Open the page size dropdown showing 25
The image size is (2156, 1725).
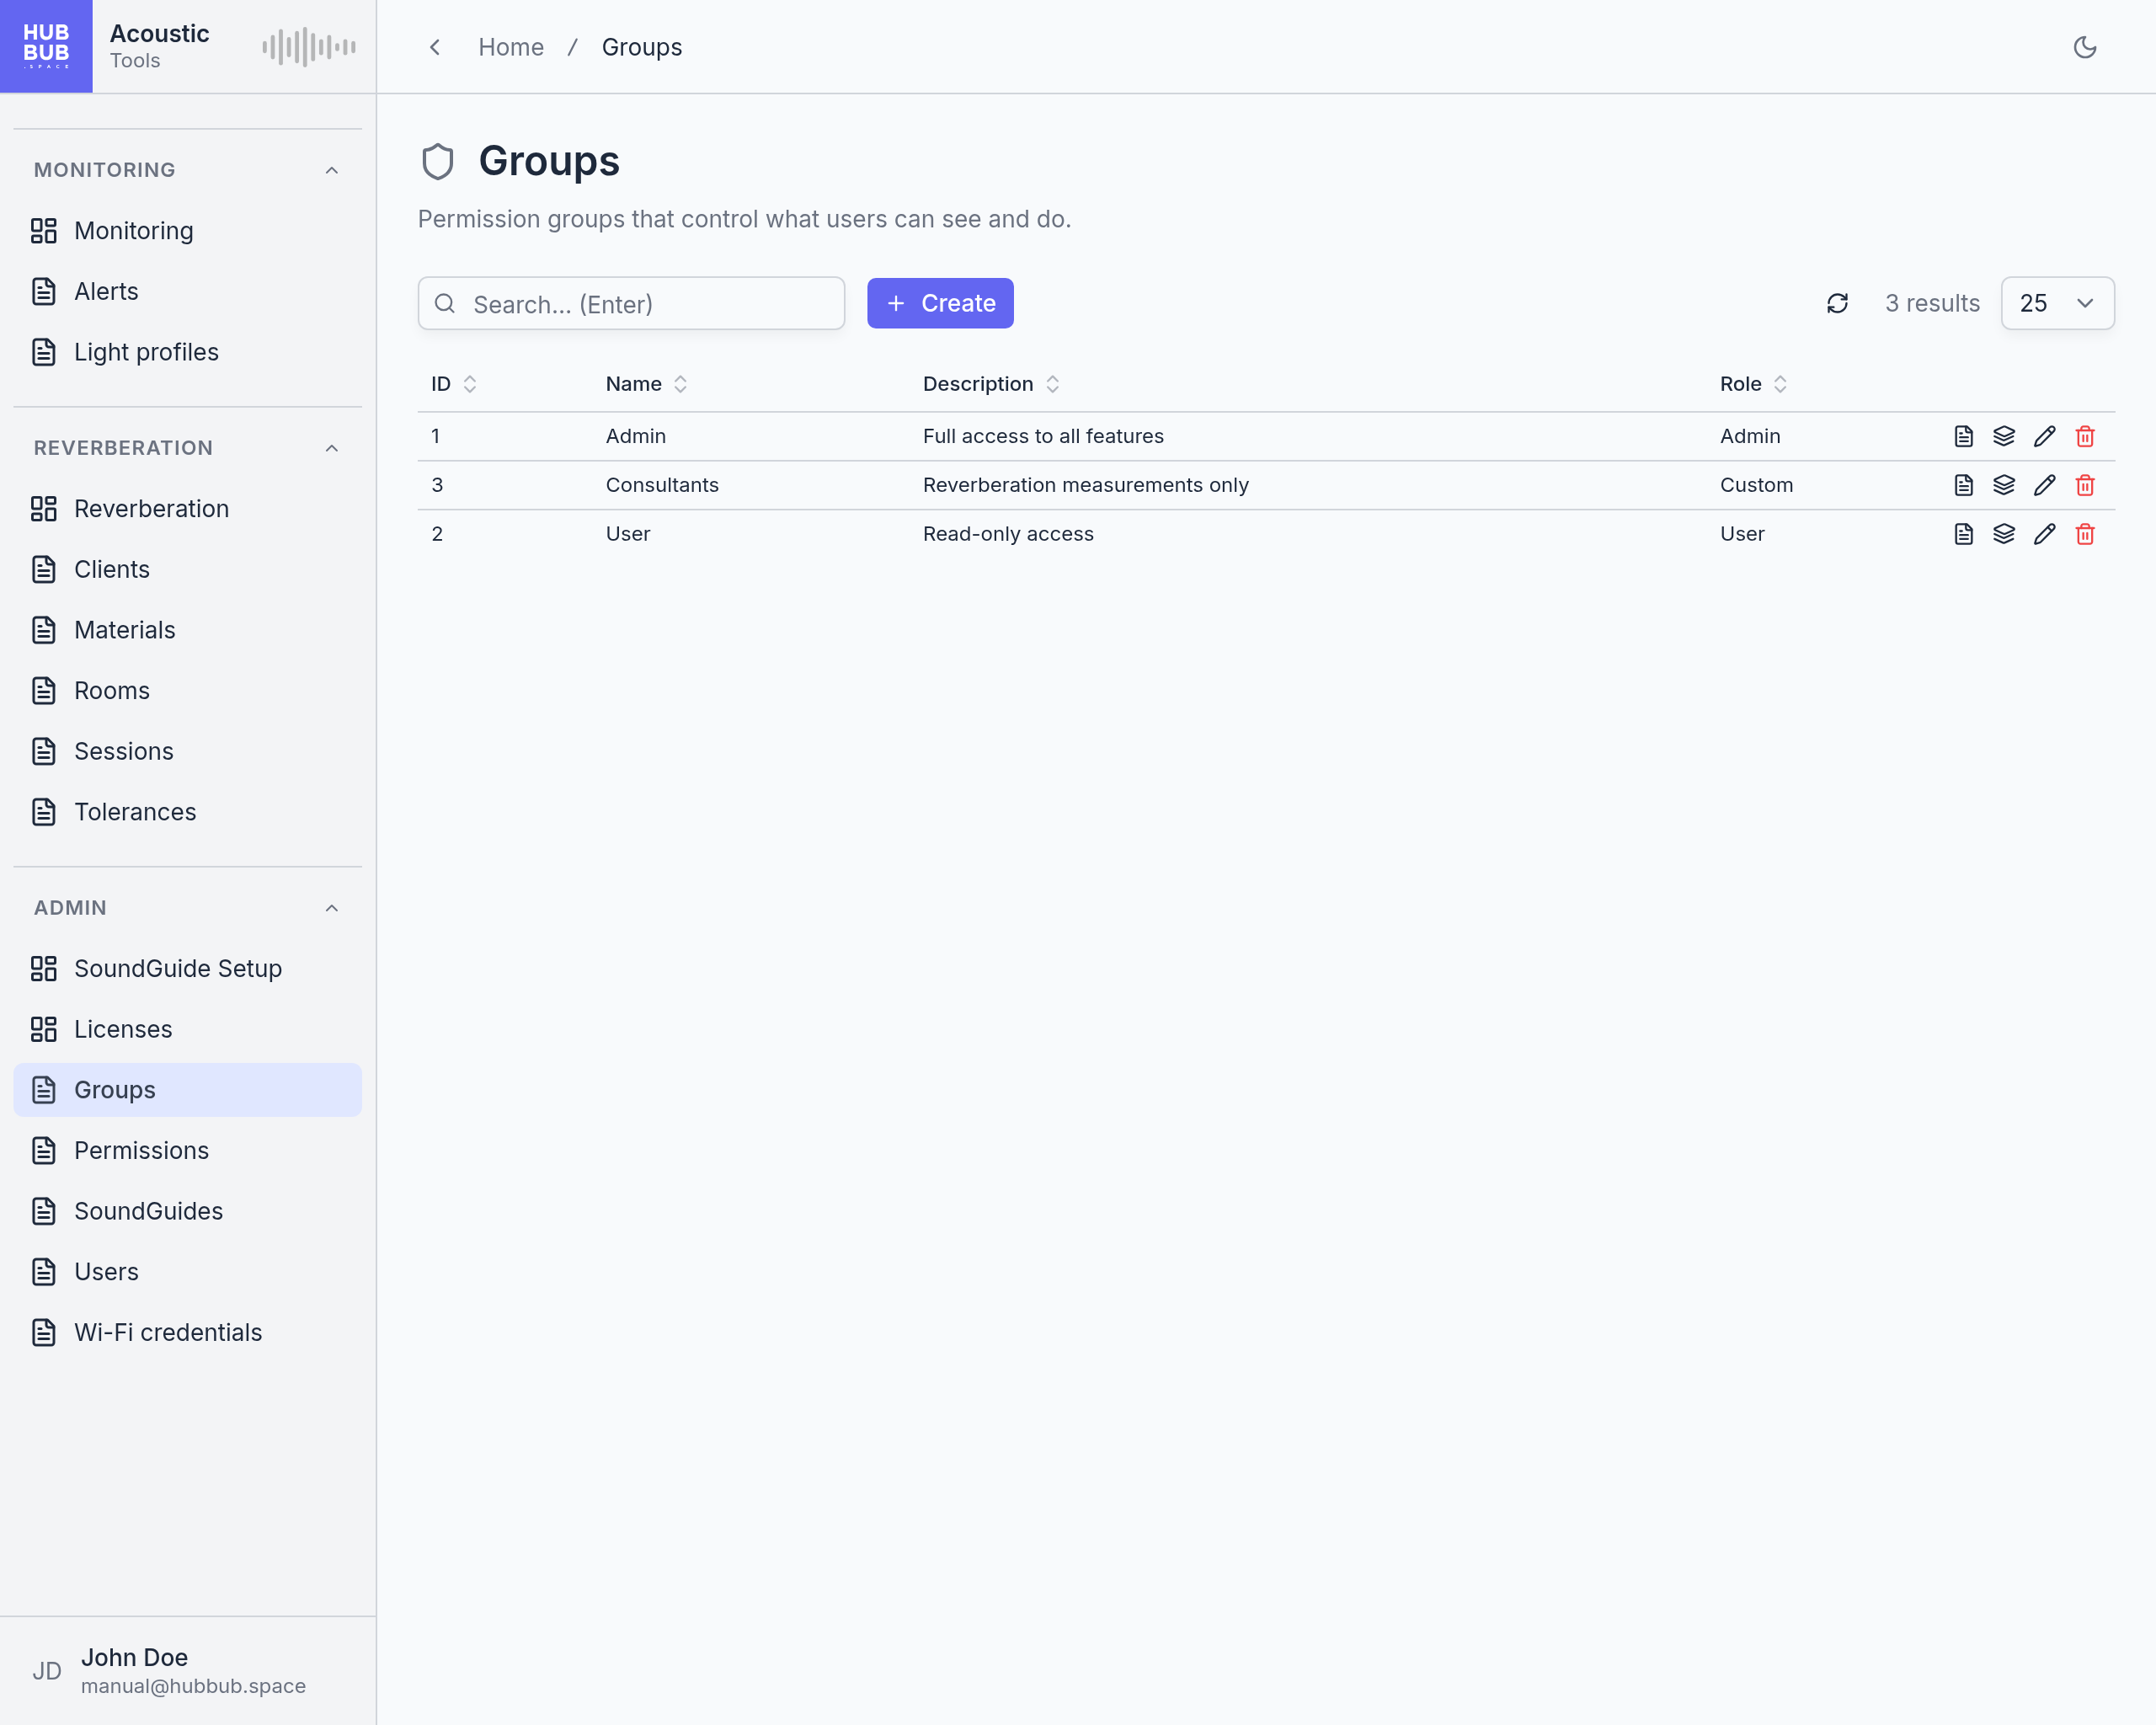[x=2057, y=303]
